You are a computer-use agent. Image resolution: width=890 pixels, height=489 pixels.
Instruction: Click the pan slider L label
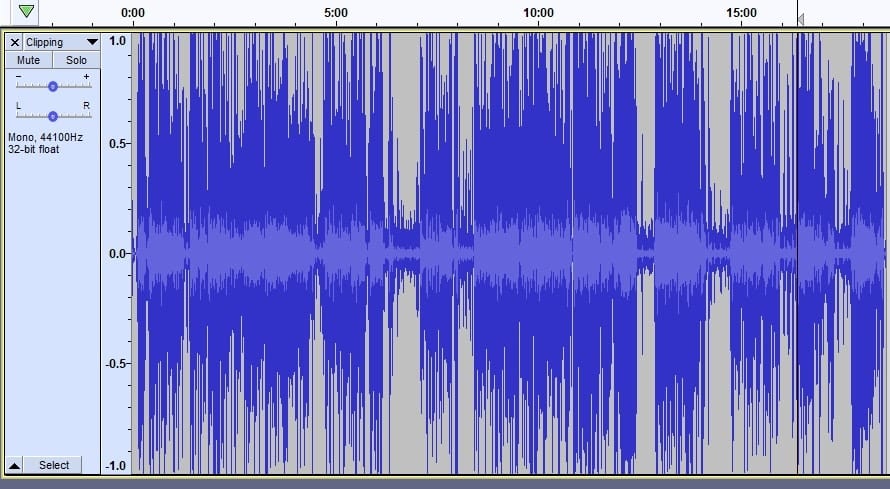[19, 106]
